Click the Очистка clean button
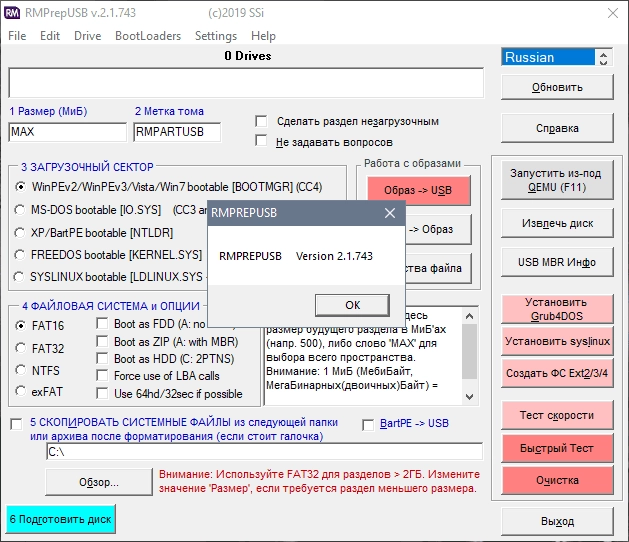629x542 pixels. [x=557, y=480]
